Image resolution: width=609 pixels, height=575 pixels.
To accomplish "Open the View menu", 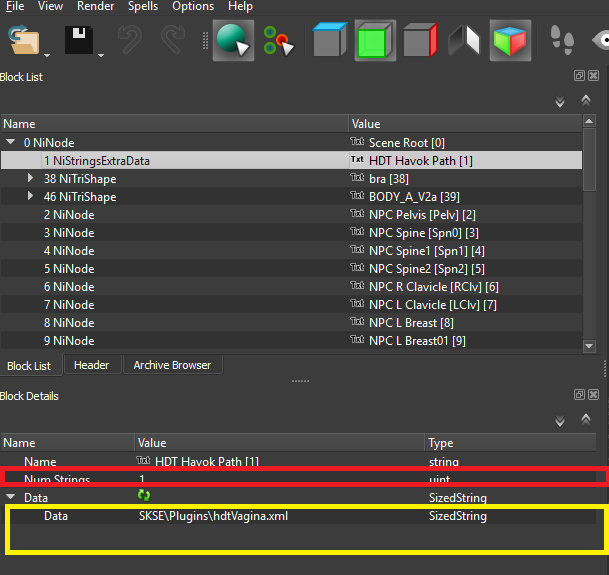I will 50,6.
